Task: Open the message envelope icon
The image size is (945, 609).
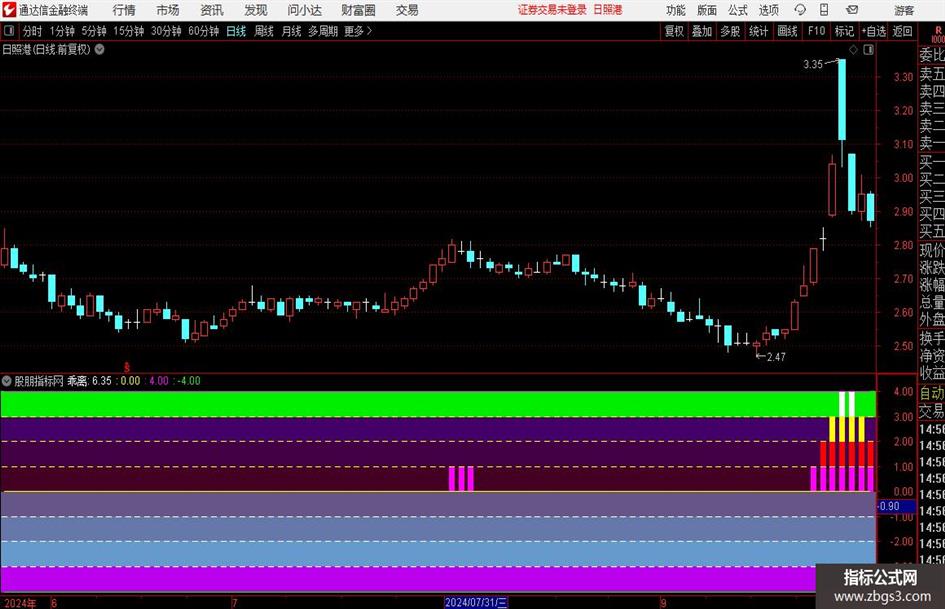Action: (x=852, y=10)
